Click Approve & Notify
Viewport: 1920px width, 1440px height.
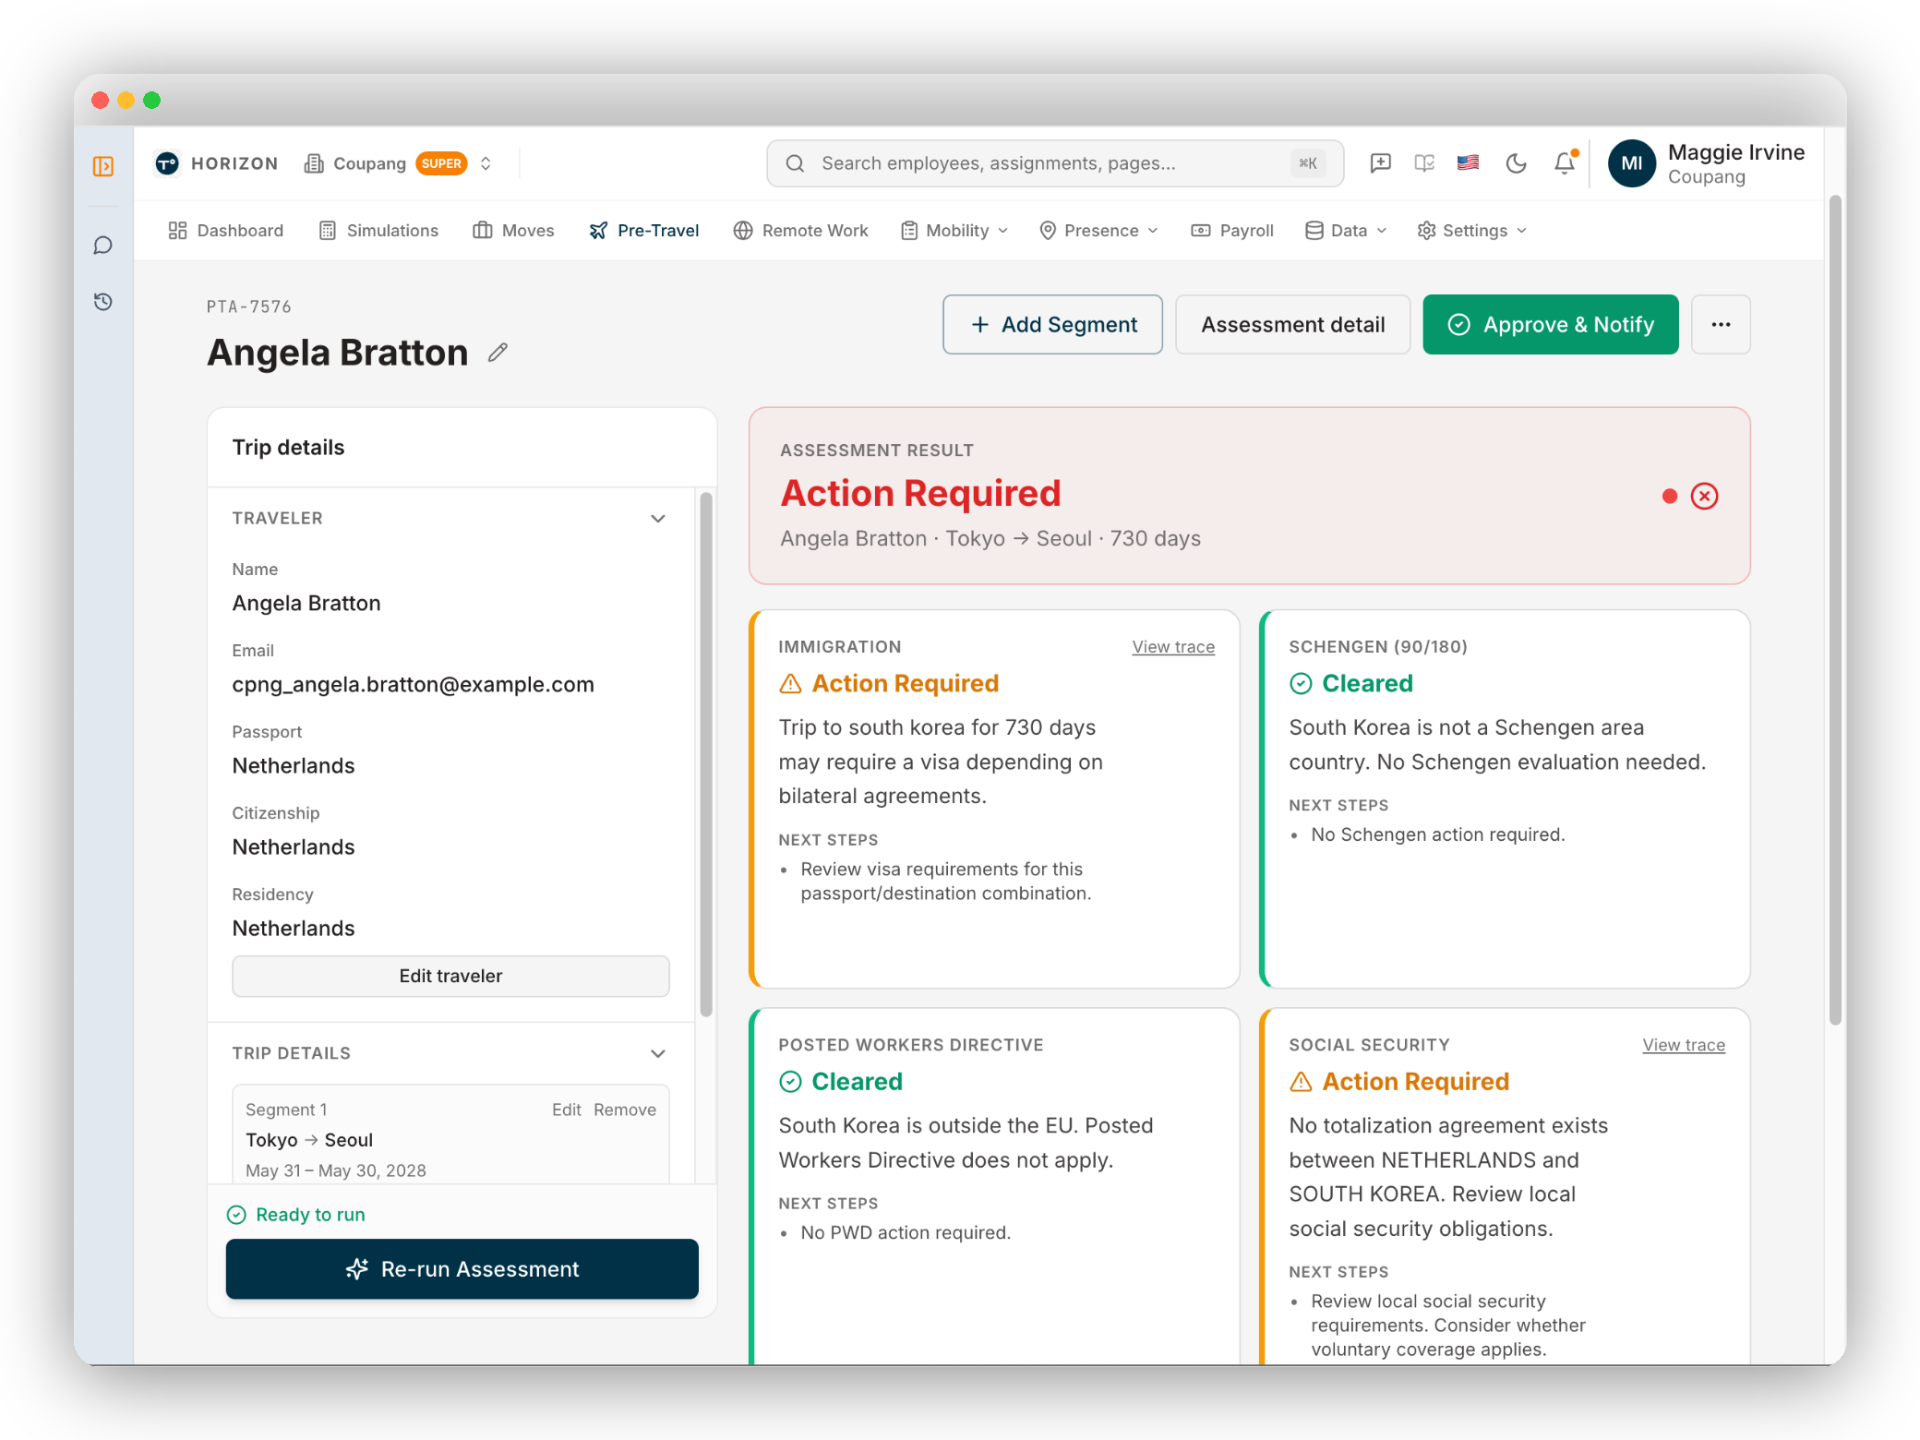[x=1550, y=324]
